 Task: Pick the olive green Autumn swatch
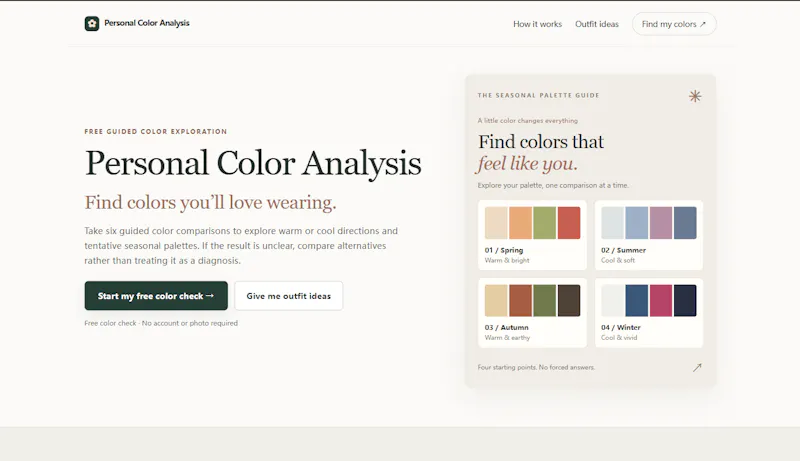point(544,300)
